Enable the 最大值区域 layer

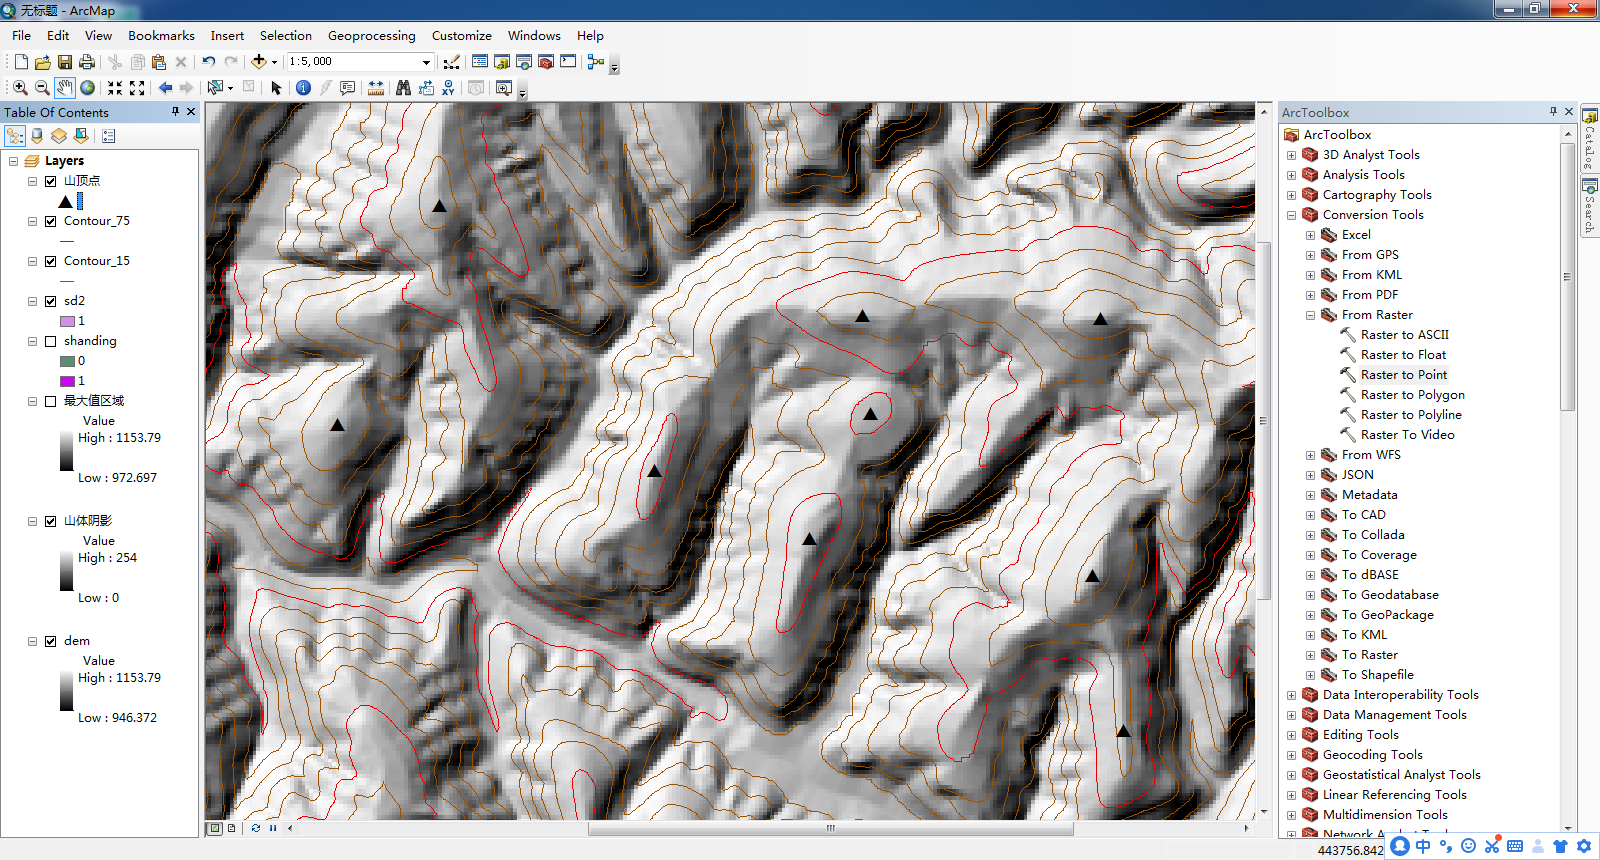pos(50,401)
